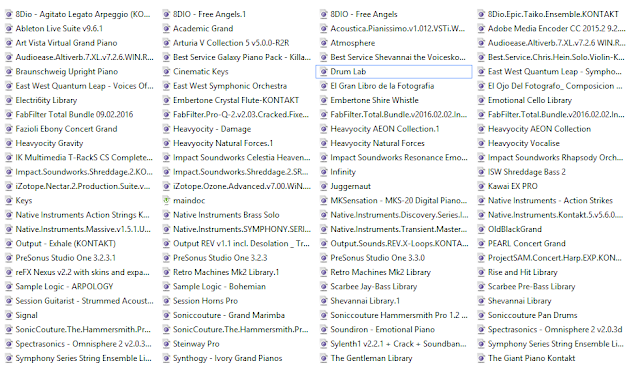Select Soundiron - Emotional Piano file
This screenshot has width=640, height=376.
coord(383,329)
